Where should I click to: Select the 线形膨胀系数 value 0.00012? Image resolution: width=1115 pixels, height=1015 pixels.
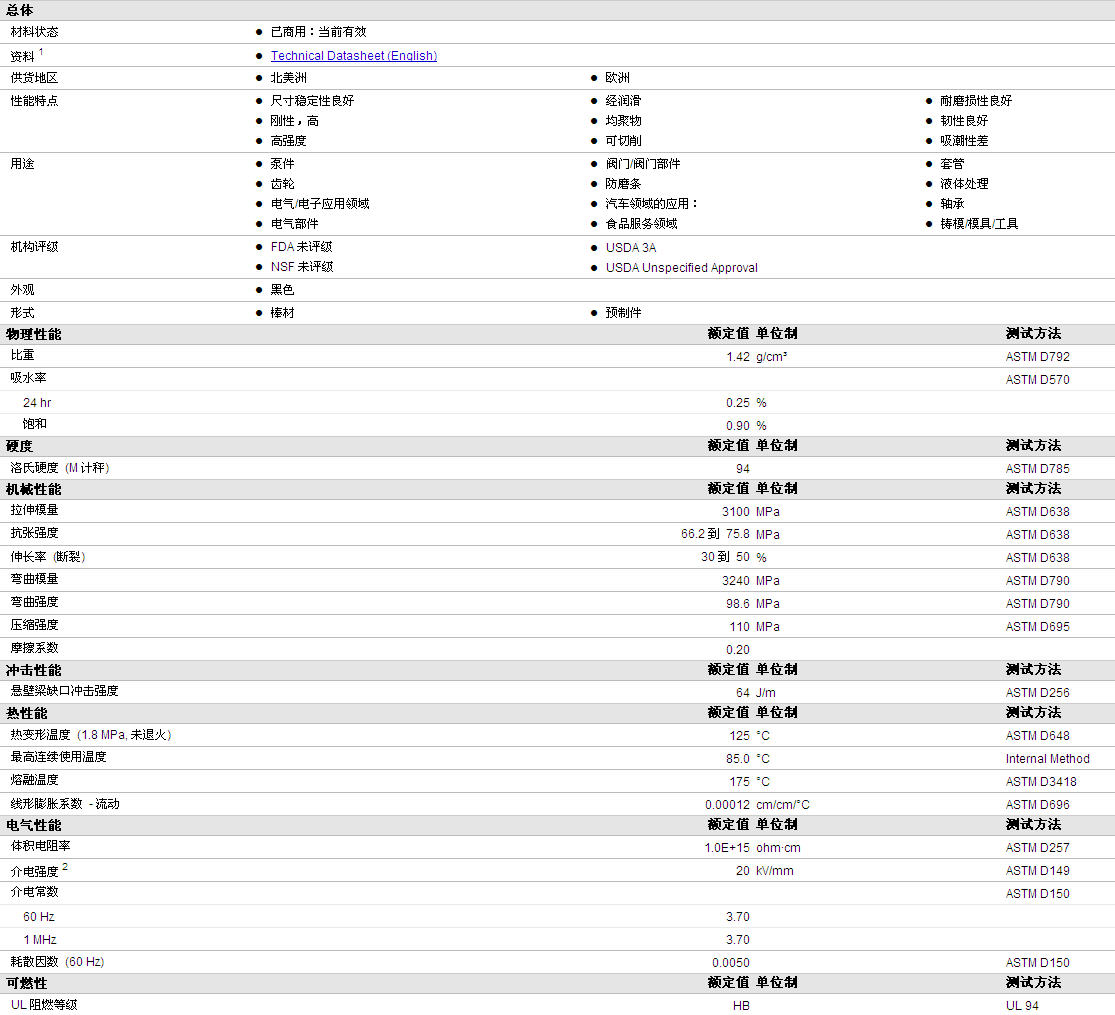click(x=727, y=804)
